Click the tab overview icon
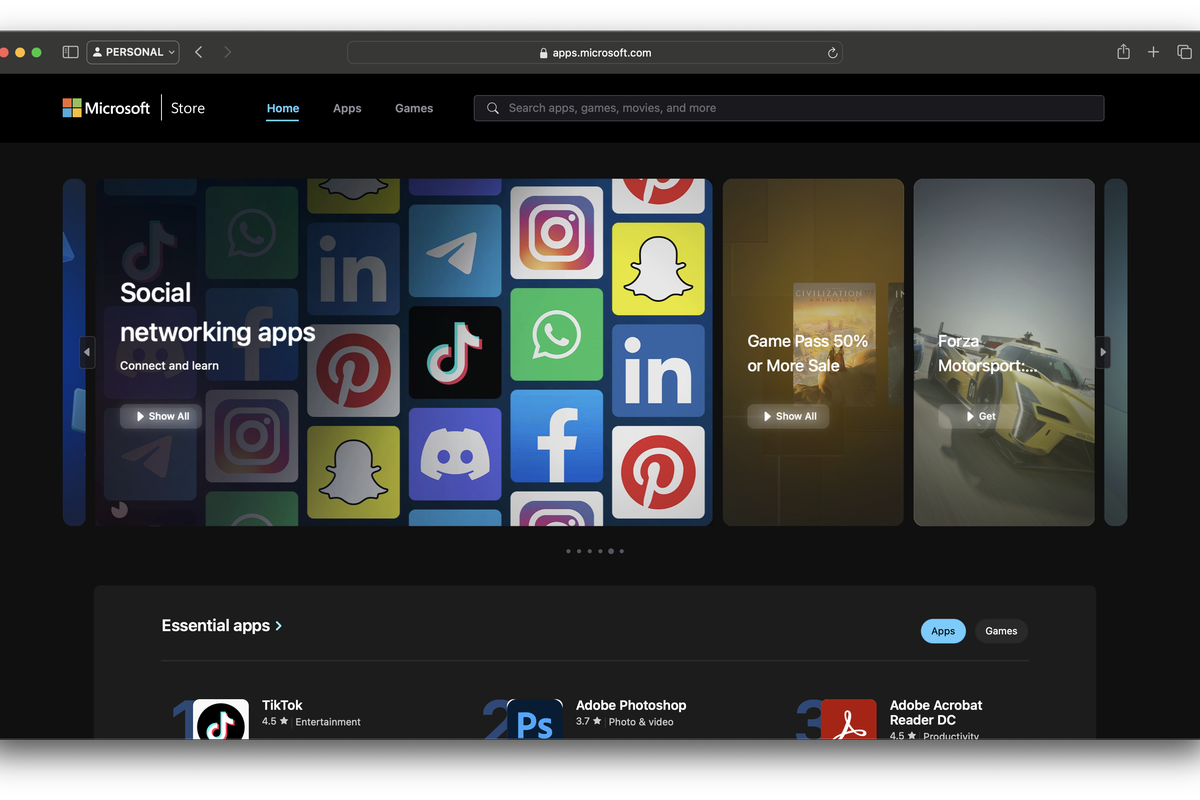1200x800 pixels. (x=1184, y=51)
